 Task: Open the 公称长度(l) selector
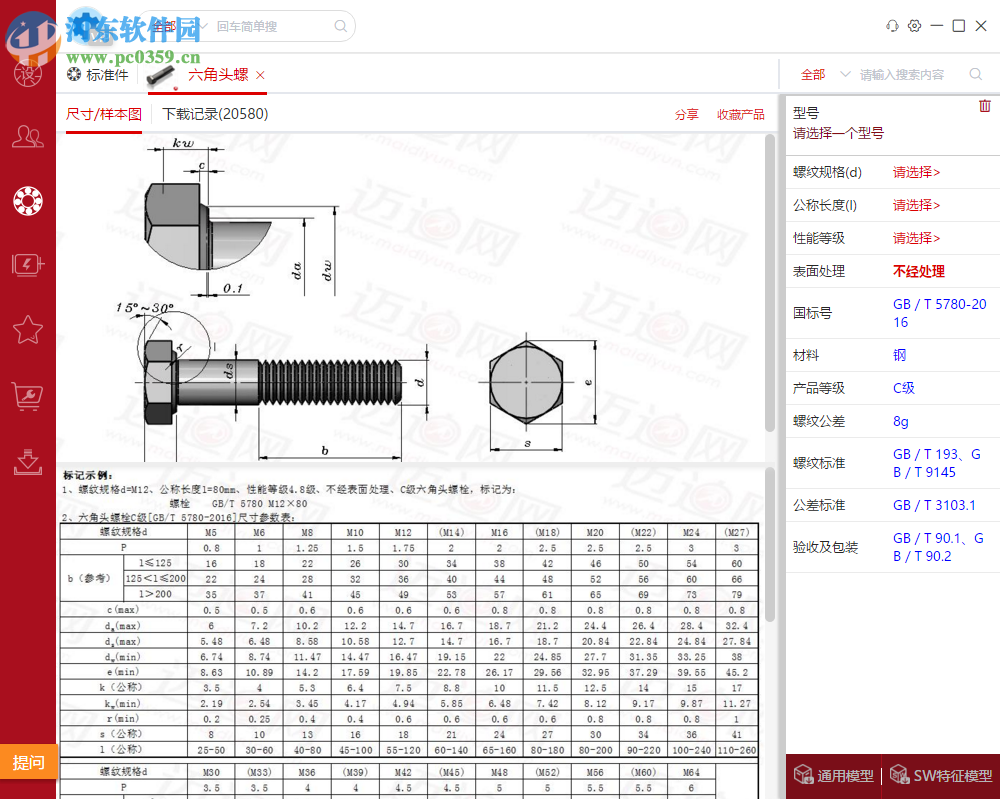(917, 205)
